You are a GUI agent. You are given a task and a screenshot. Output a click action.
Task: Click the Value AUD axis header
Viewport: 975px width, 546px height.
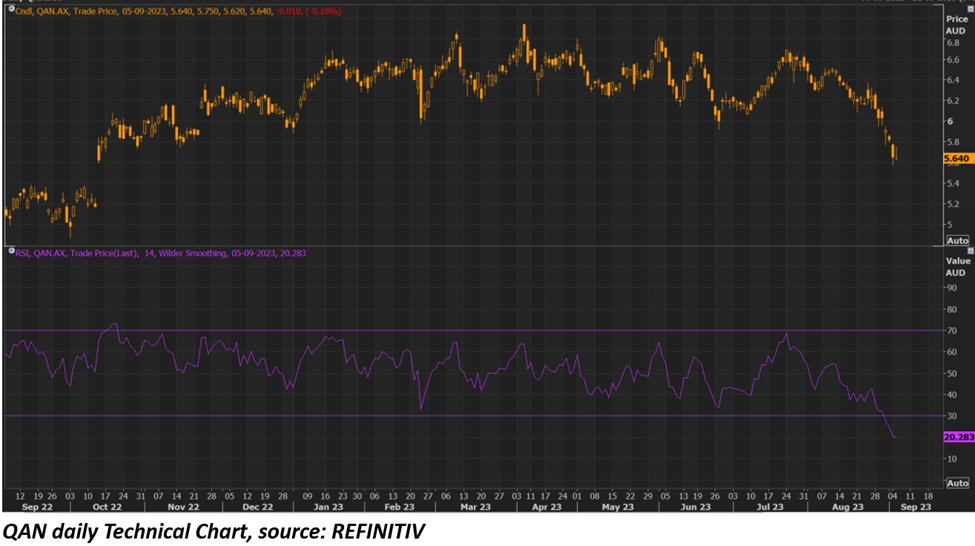pos(957,266)
